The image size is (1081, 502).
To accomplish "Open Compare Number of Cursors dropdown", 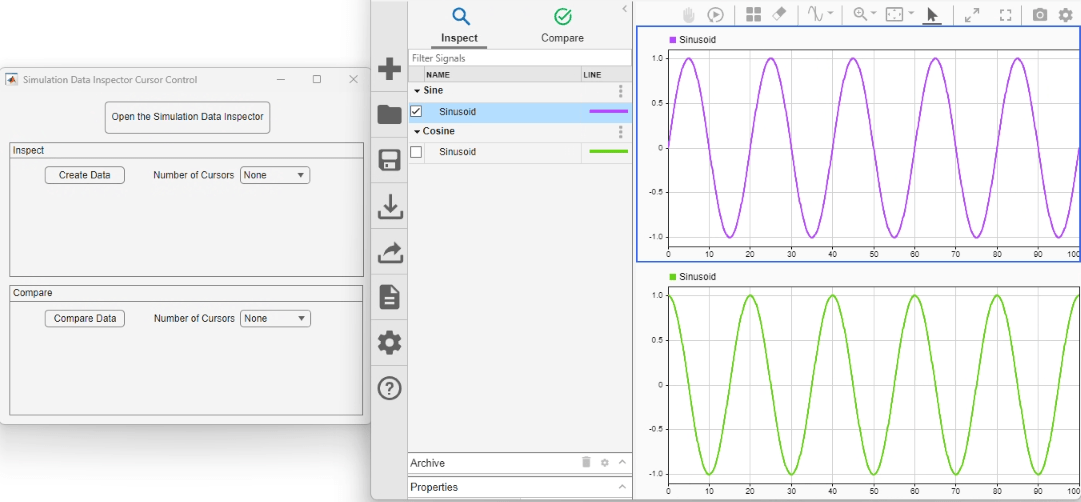I will tap(276, 318).
